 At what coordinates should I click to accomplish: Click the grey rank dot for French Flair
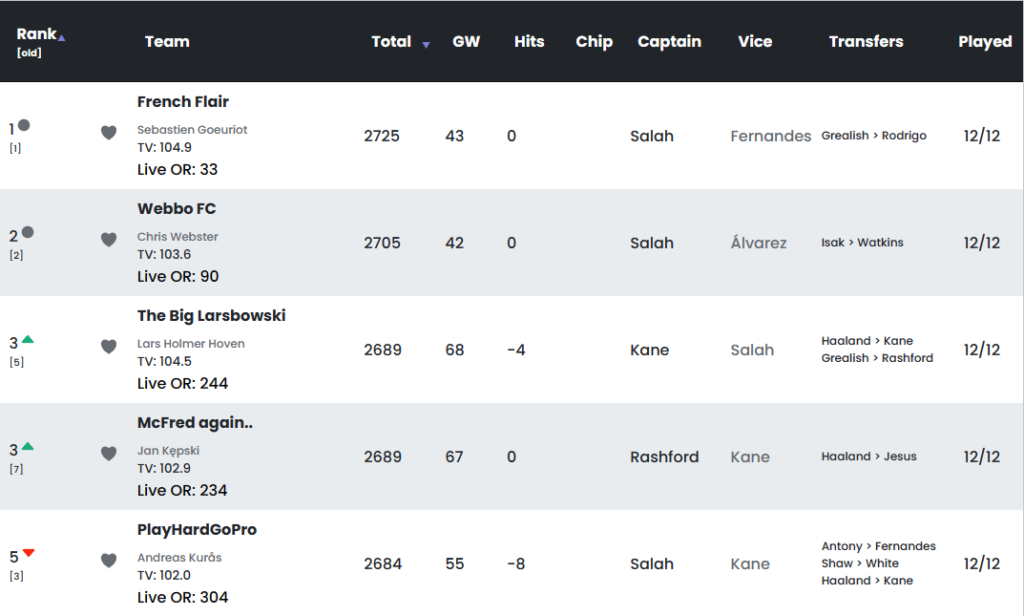click(x=24, y=125)
